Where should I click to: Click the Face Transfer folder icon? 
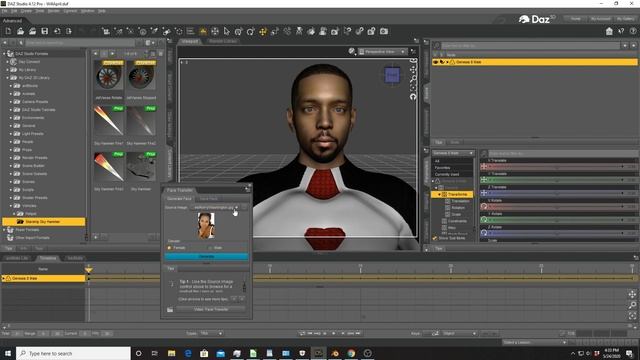point(170,309)
